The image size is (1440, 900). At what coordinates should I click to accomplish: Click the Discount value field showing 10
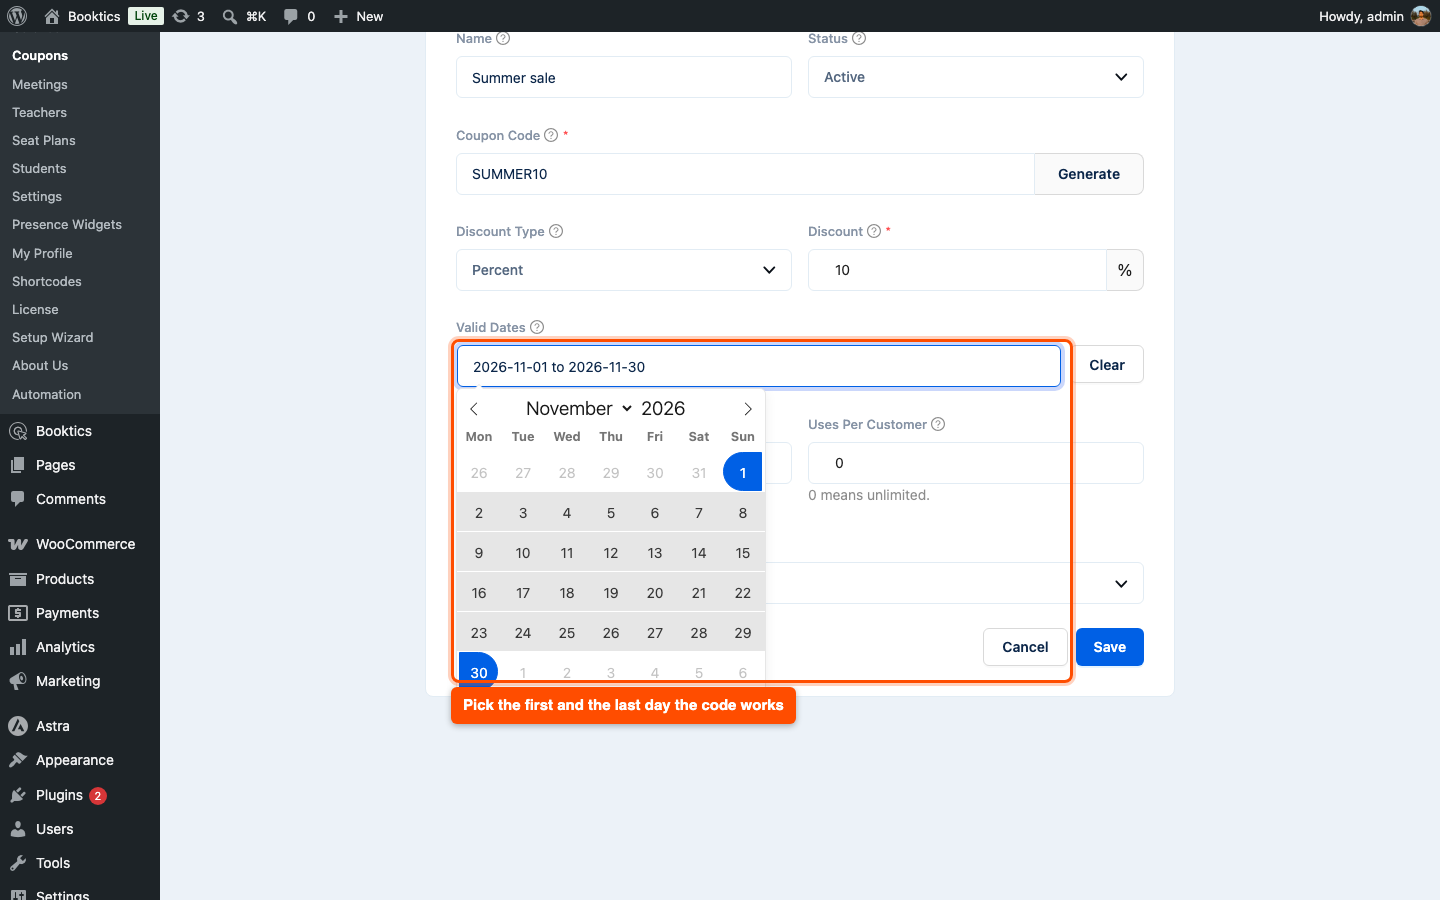pyautogui.click(x=957, y=270)
